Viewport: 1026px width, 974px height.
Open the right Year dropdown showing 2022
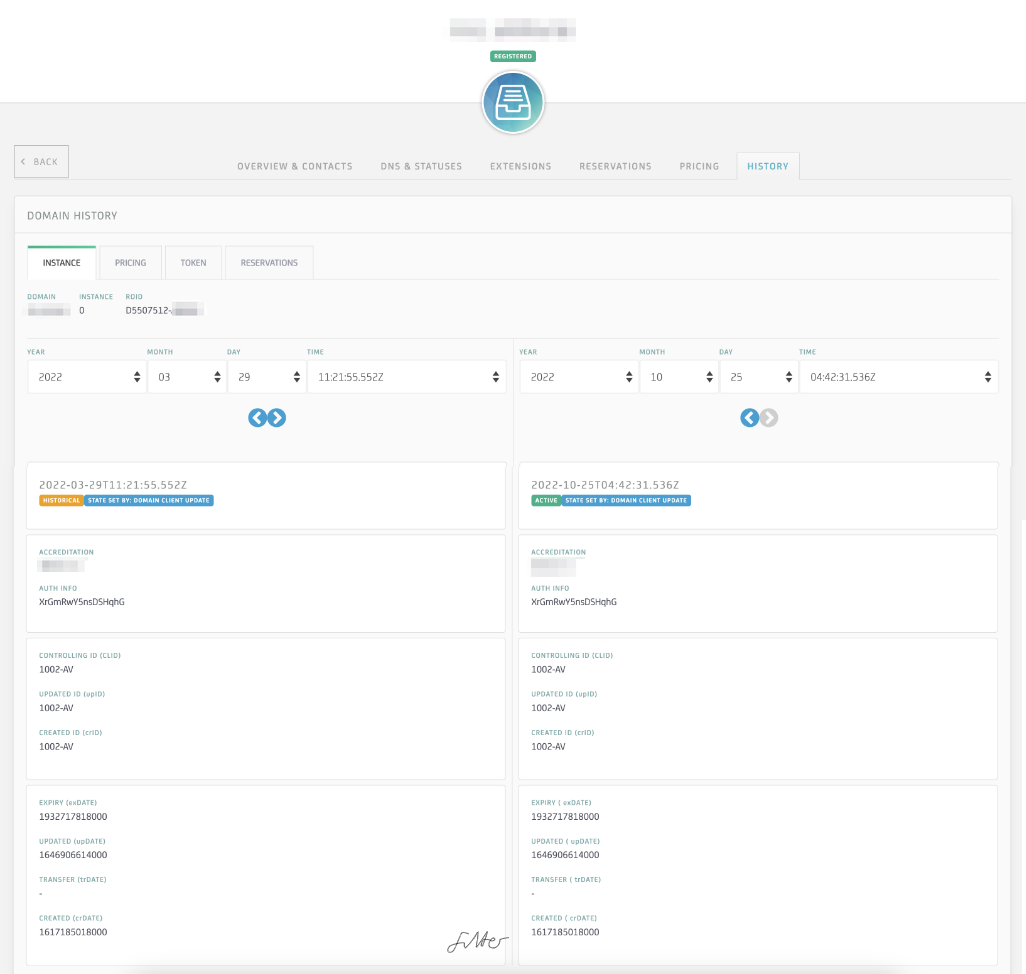coord(579,377)
